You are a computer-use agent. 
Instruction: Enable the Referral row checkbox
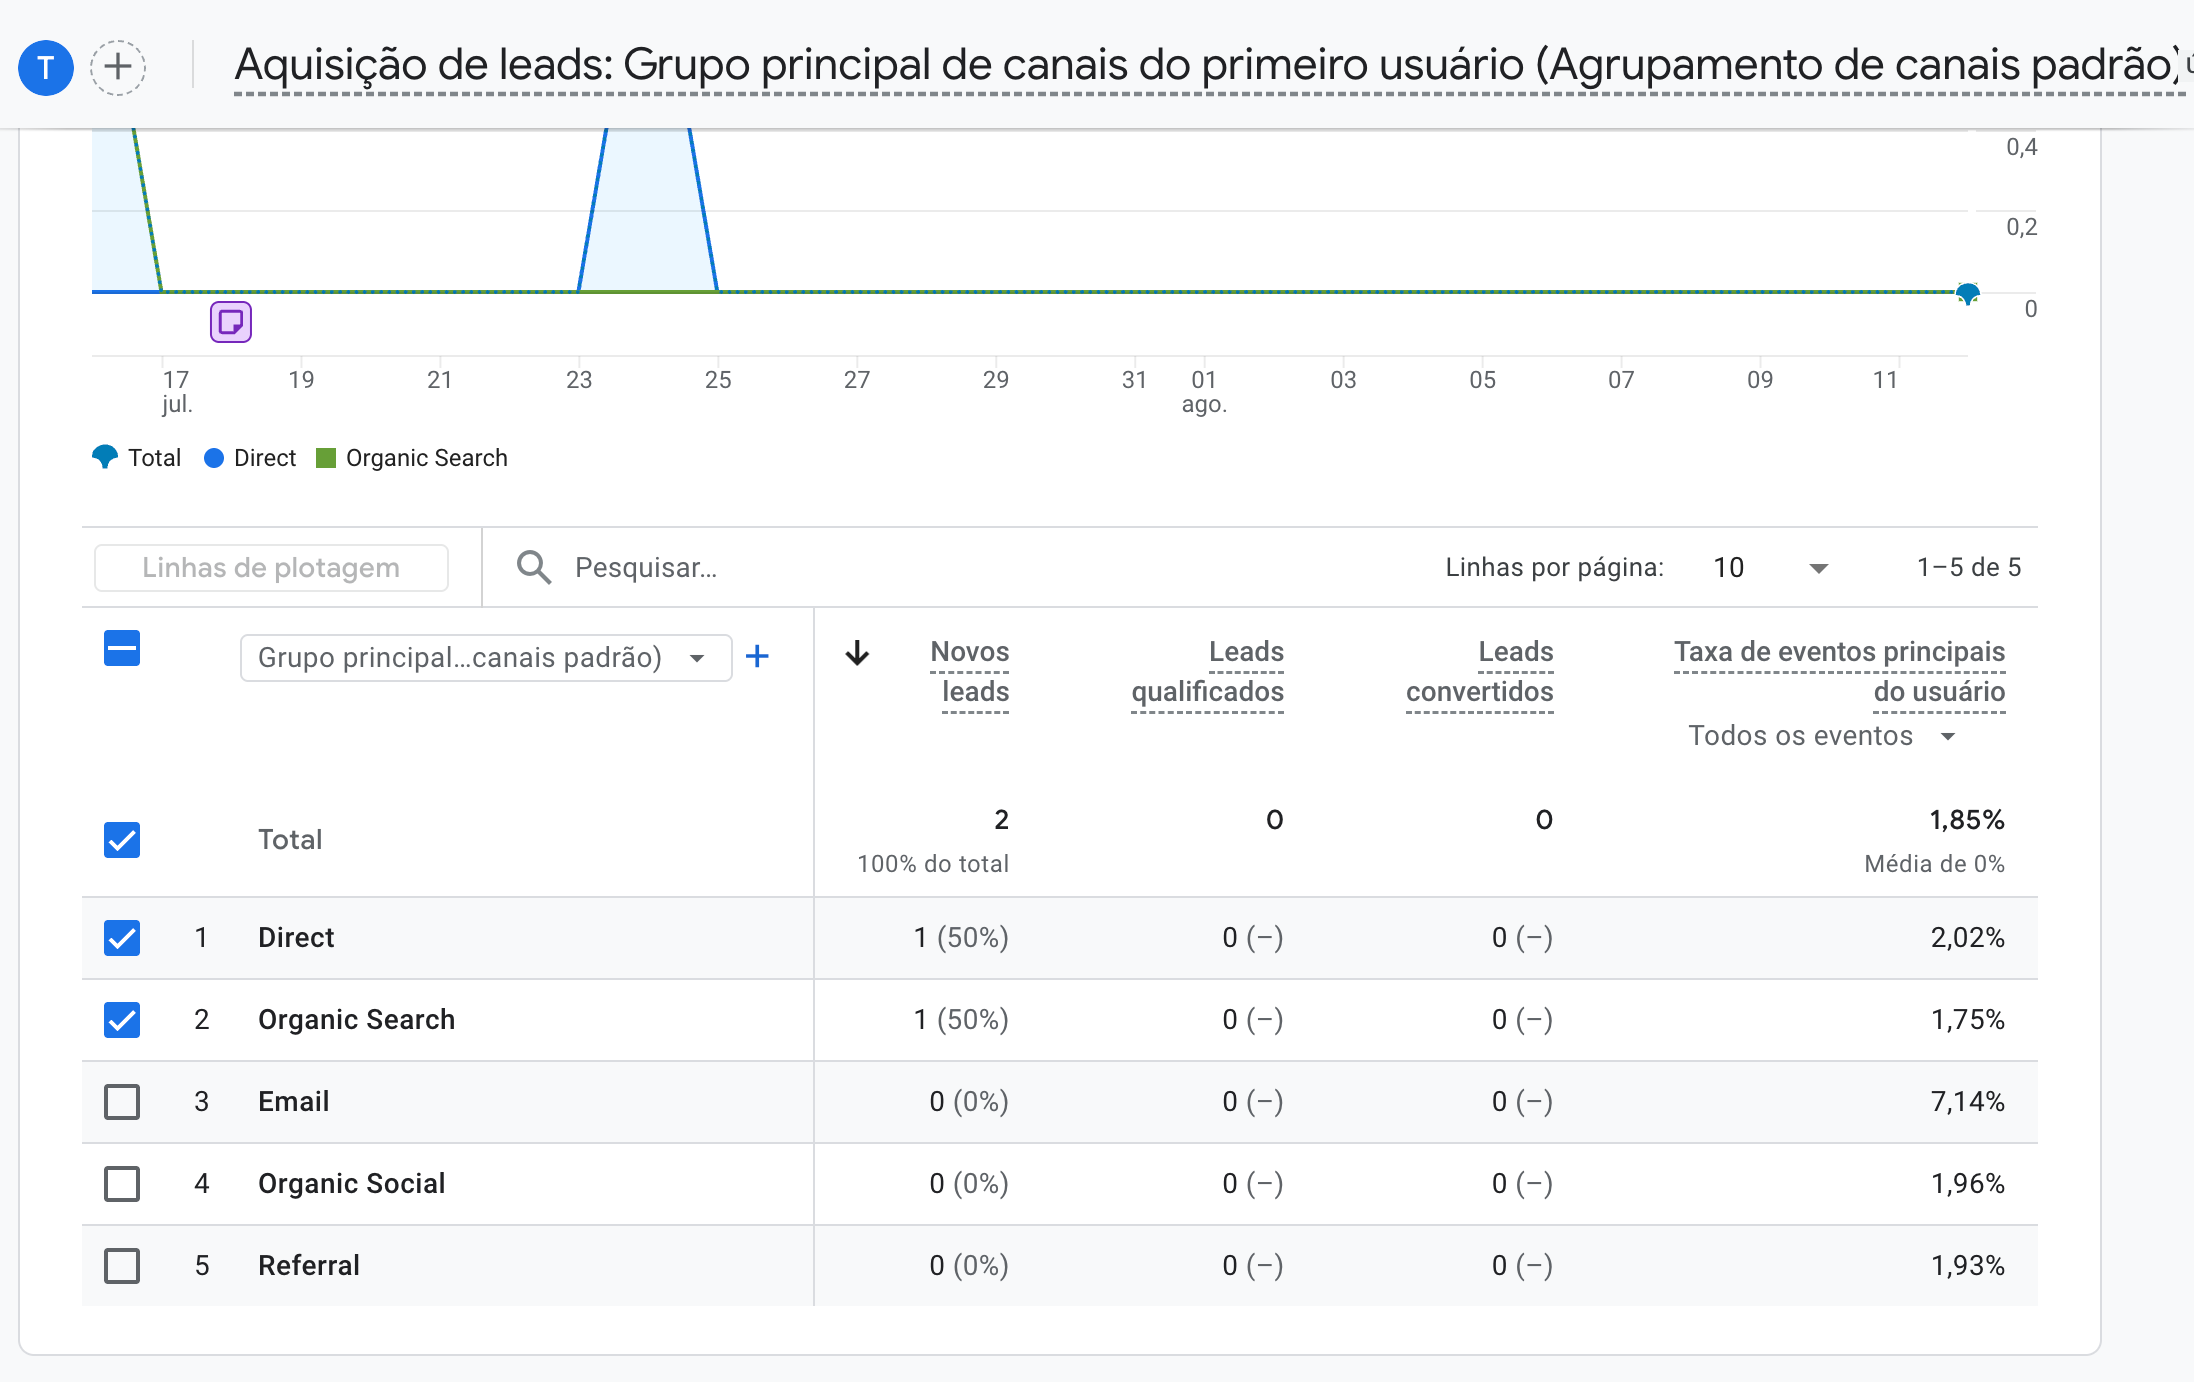coord(122,1266)
